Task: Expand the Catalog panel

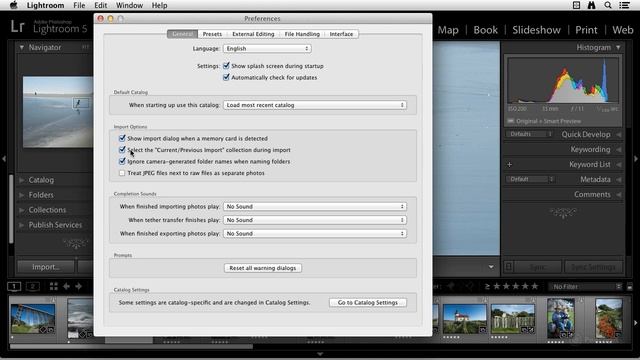Action: click(x=41, y=180)
